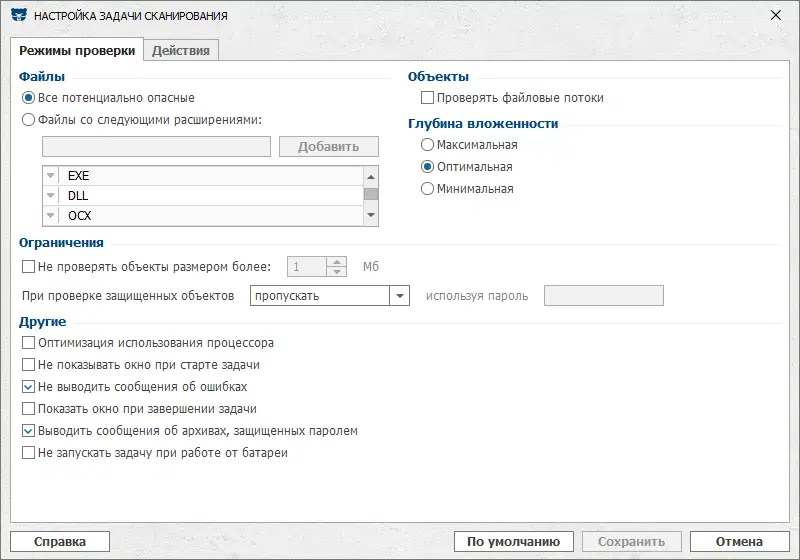800x560 pixels.
Task: Toggle "Оптимизация использования процессора" checkbox
Action: click(x=28, y=342)
